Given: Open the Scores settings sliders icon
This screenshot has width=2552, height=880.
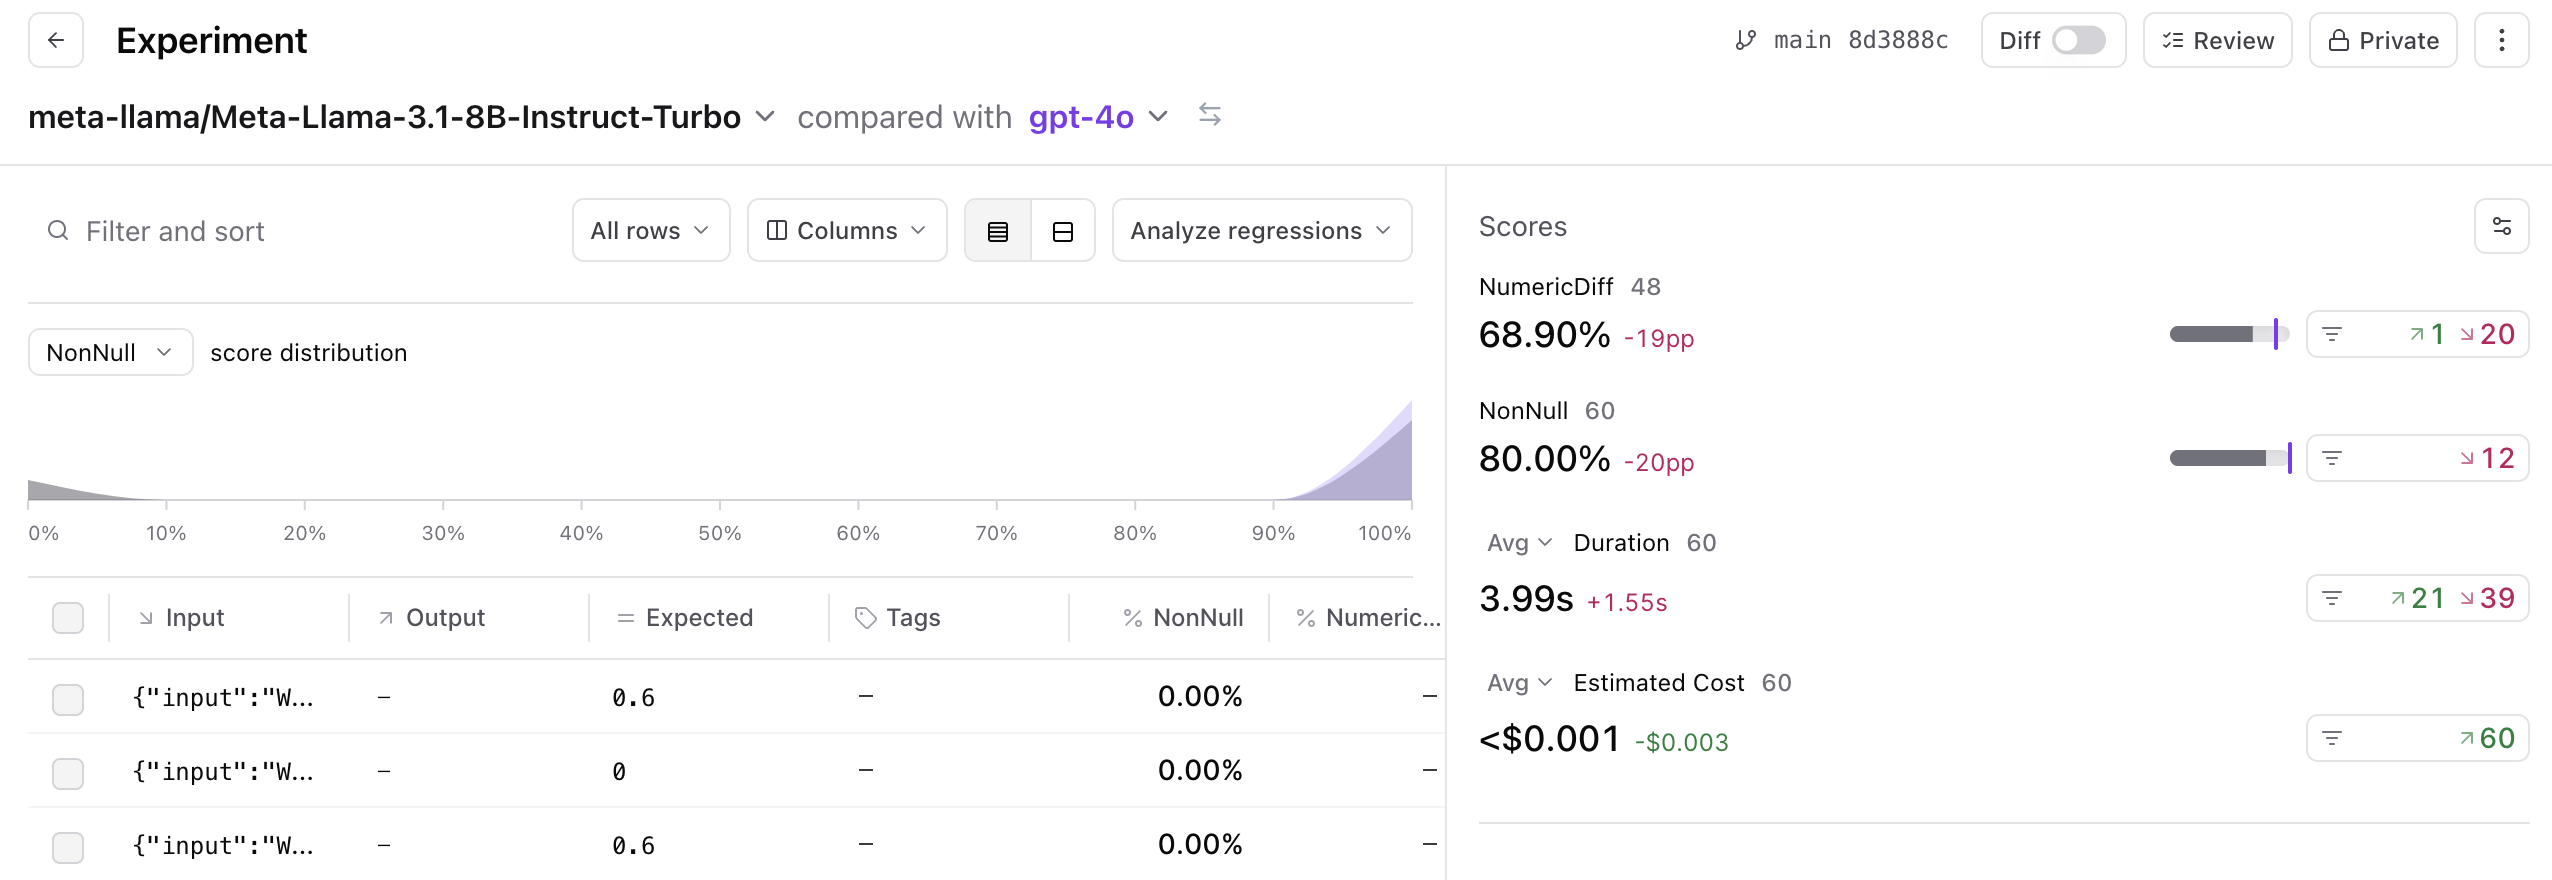Looking at the screenshot, I should [2501, 226].
